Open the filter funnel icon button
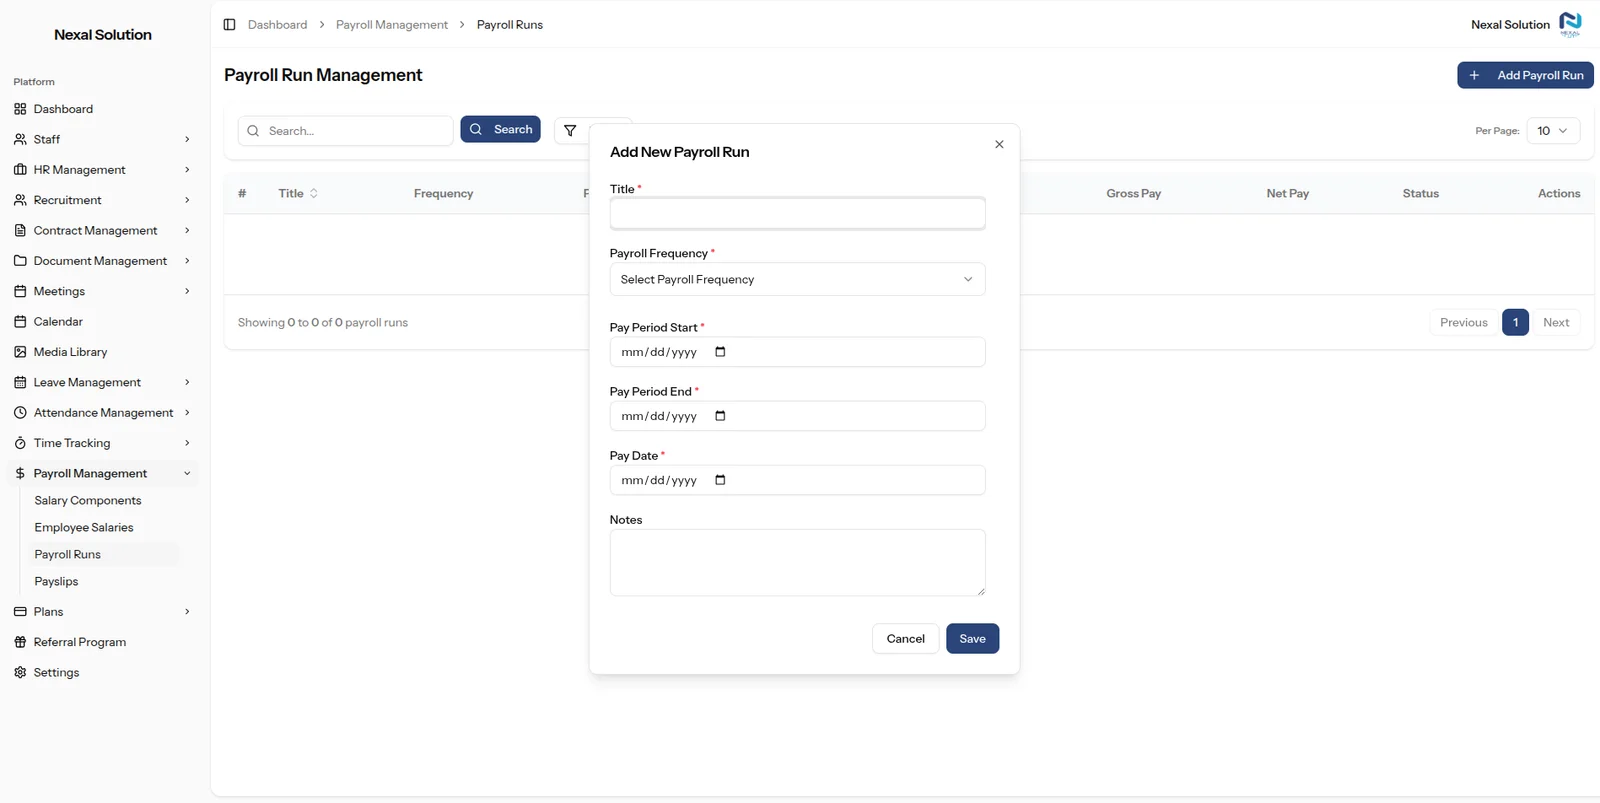 570,130
